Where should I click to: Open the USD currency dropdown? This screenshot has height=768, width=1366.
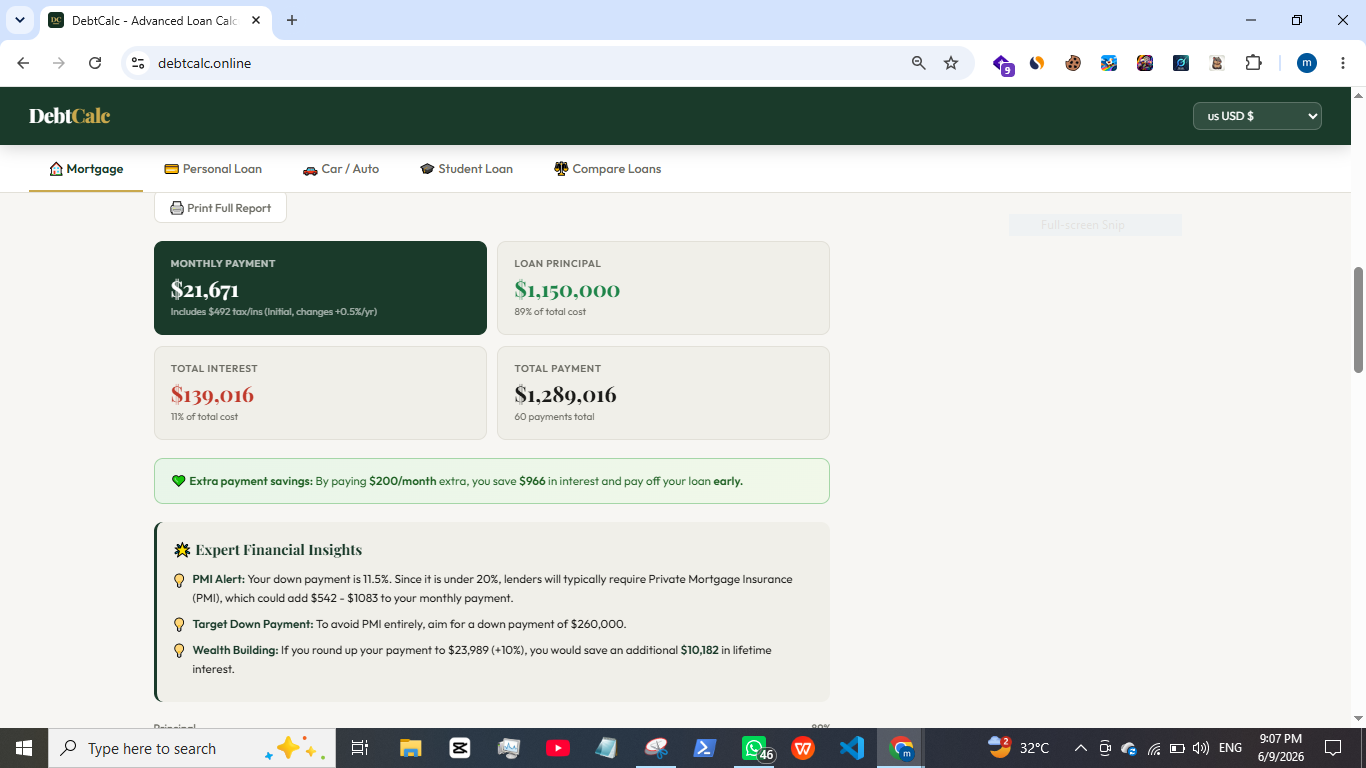click(1257, 116)
